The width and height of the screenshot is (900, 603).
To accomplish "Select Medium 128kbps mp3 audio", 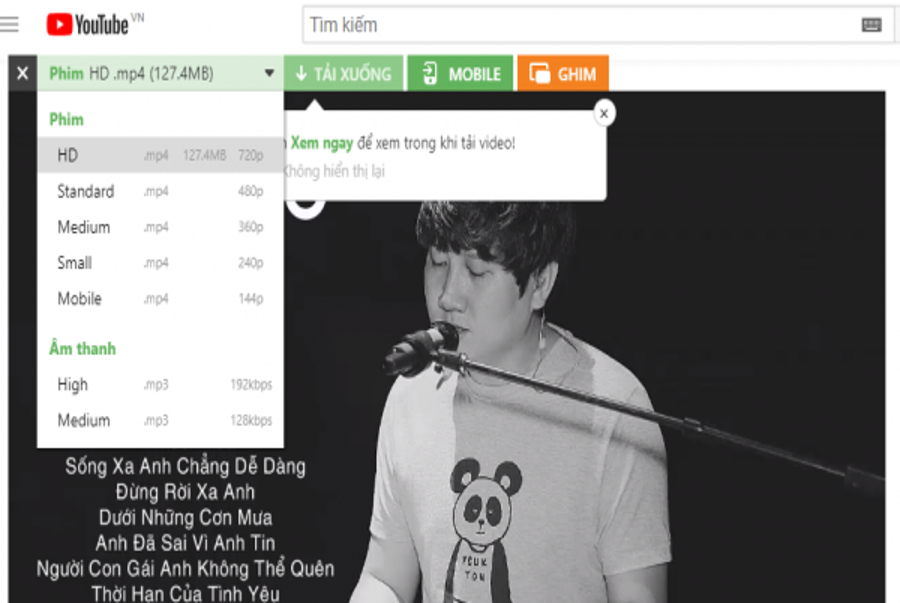I will tap(160, 420).
